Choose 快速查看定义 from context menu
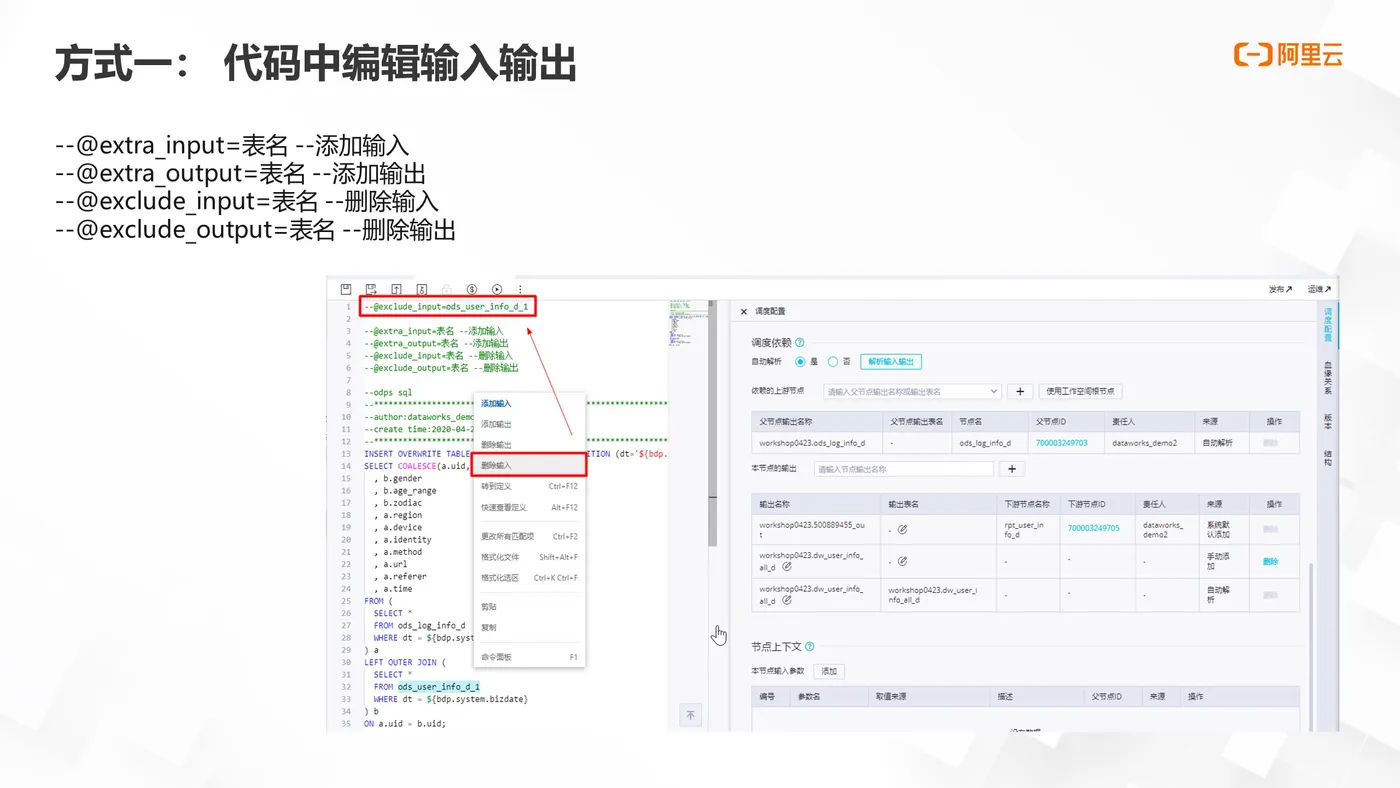This screenshot has width=1400, height=788. (x=529, y=507)
